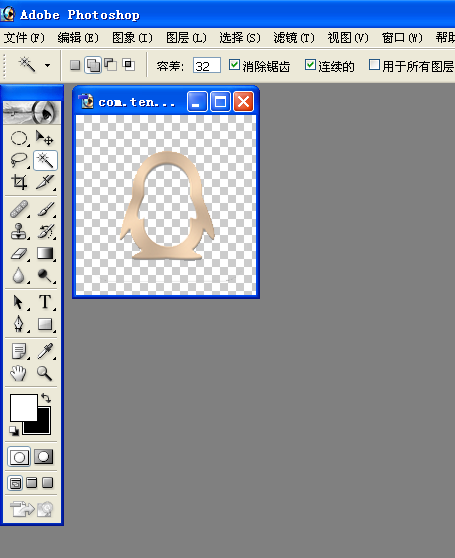Image resolution: width=455 pixels, height=558 pixels.
Task: Open the 视图(V) menu
Action: pyautogui.click(x=348, y=38)
